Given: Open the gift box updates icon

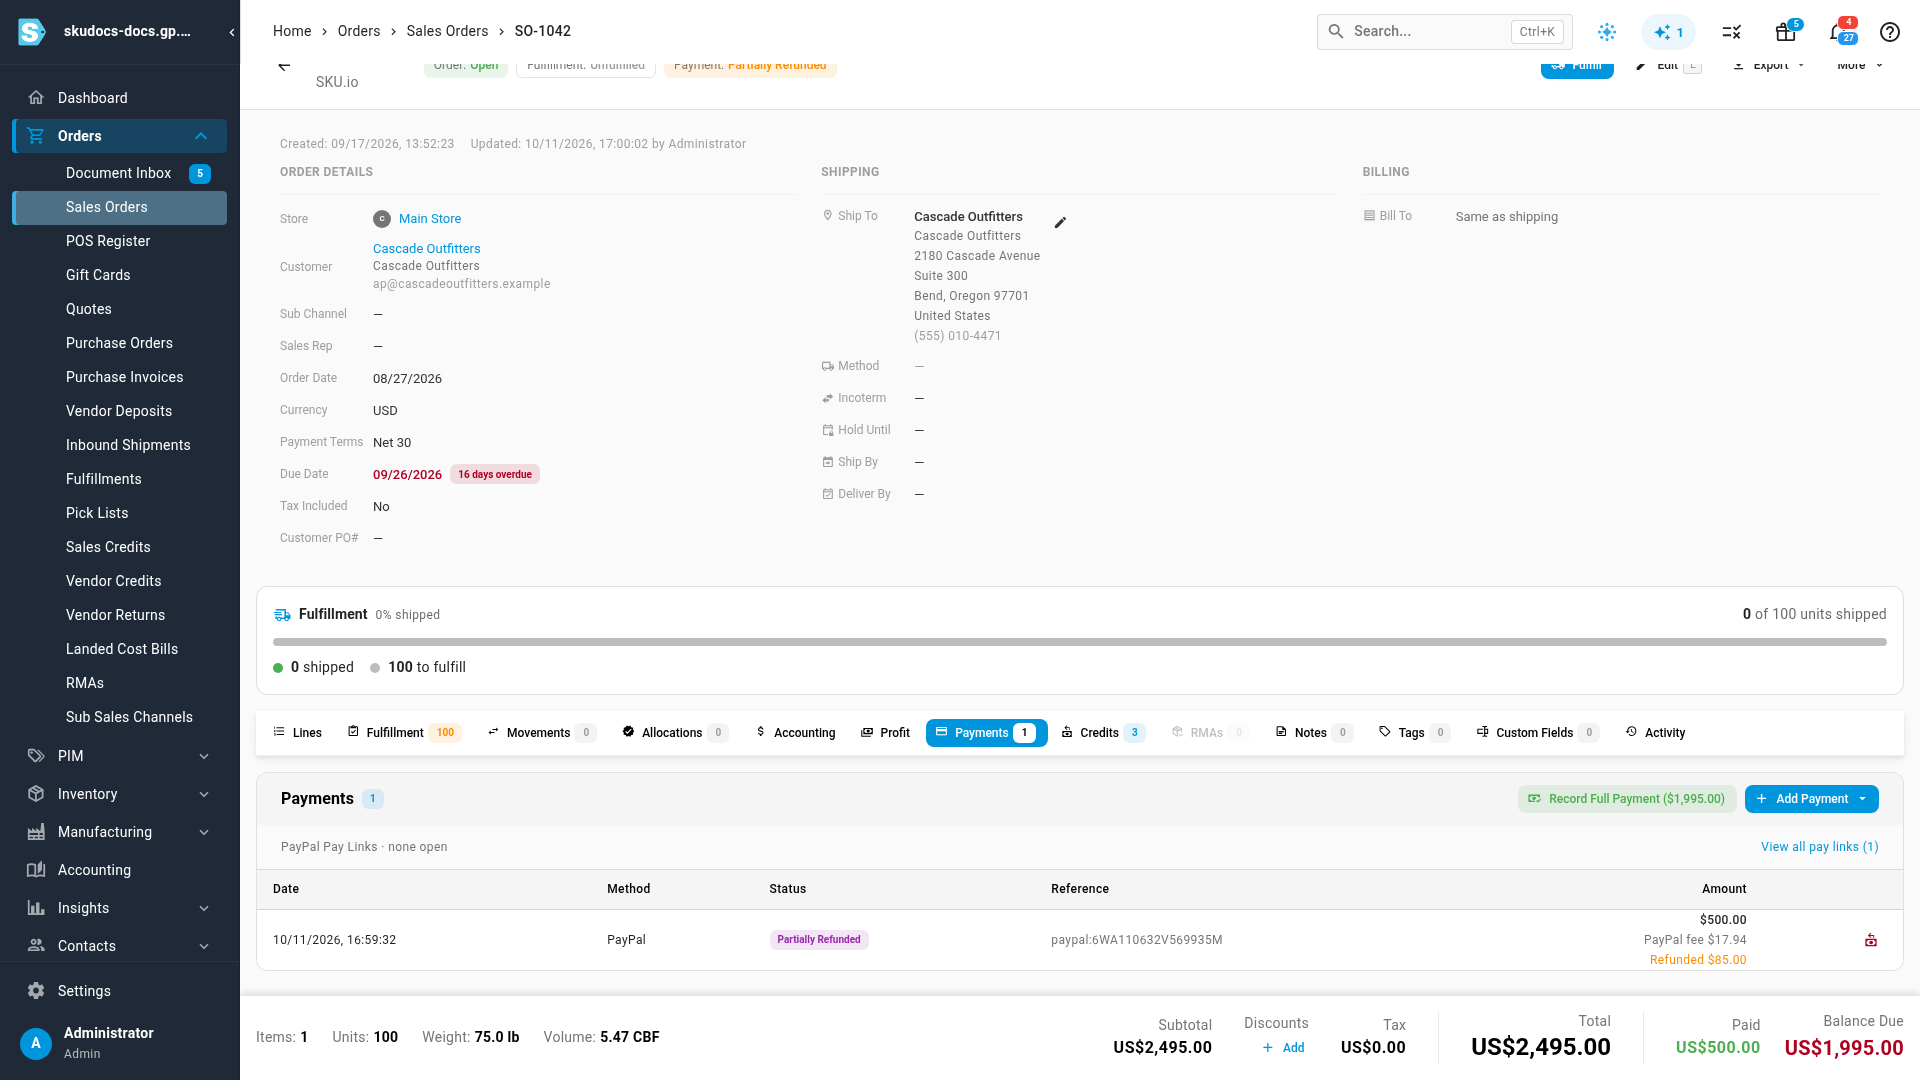Looking at the screenshot, I should pos(1785,32).
